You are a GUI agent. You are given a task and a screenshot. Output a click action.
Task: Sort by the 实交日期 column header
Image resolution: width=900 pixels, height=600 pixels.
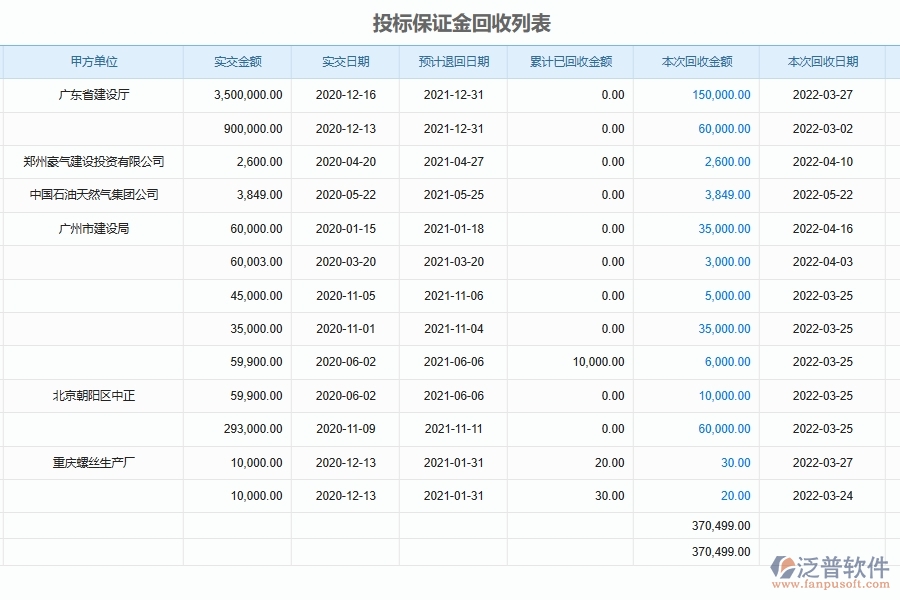[x=346, y=61]
